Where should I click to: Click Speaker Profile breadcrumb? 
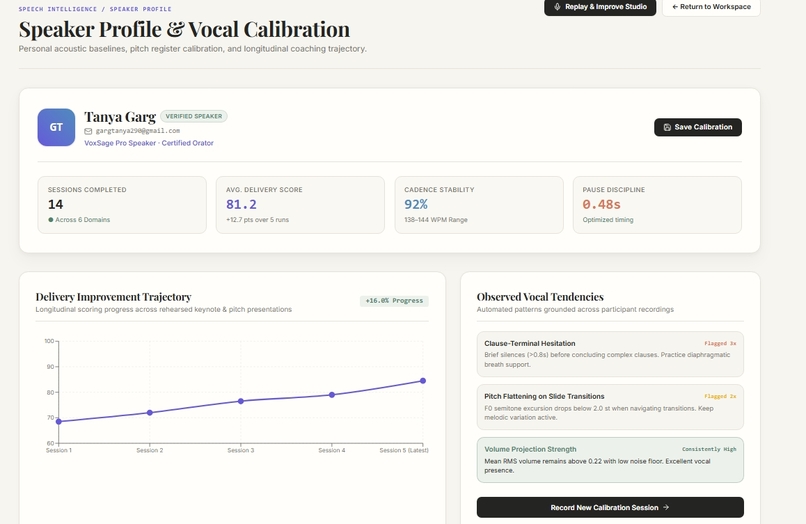tap(140, 9)
